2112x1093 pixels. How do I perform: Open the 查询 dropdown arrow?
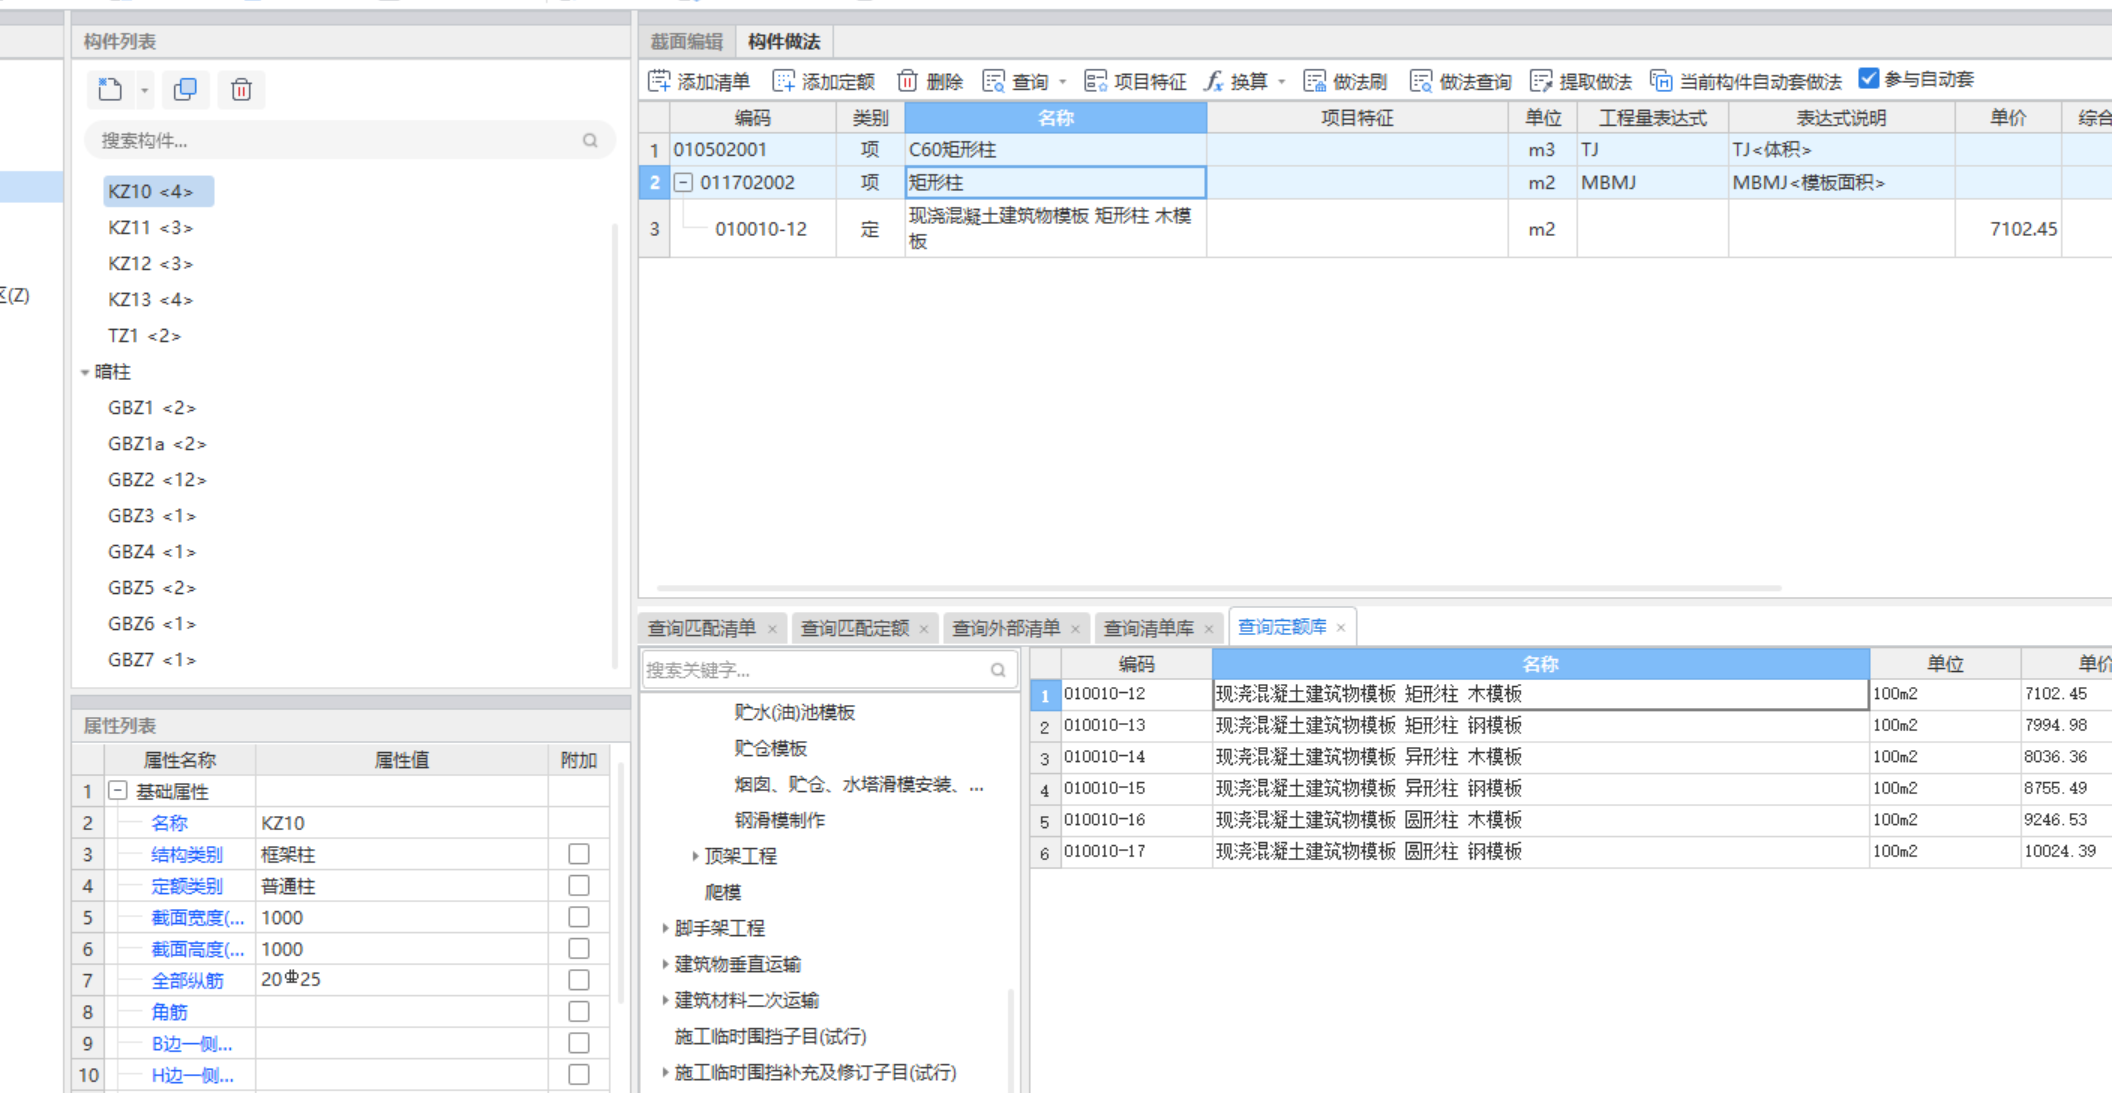pyautogui.click(x=1063, y=82)
